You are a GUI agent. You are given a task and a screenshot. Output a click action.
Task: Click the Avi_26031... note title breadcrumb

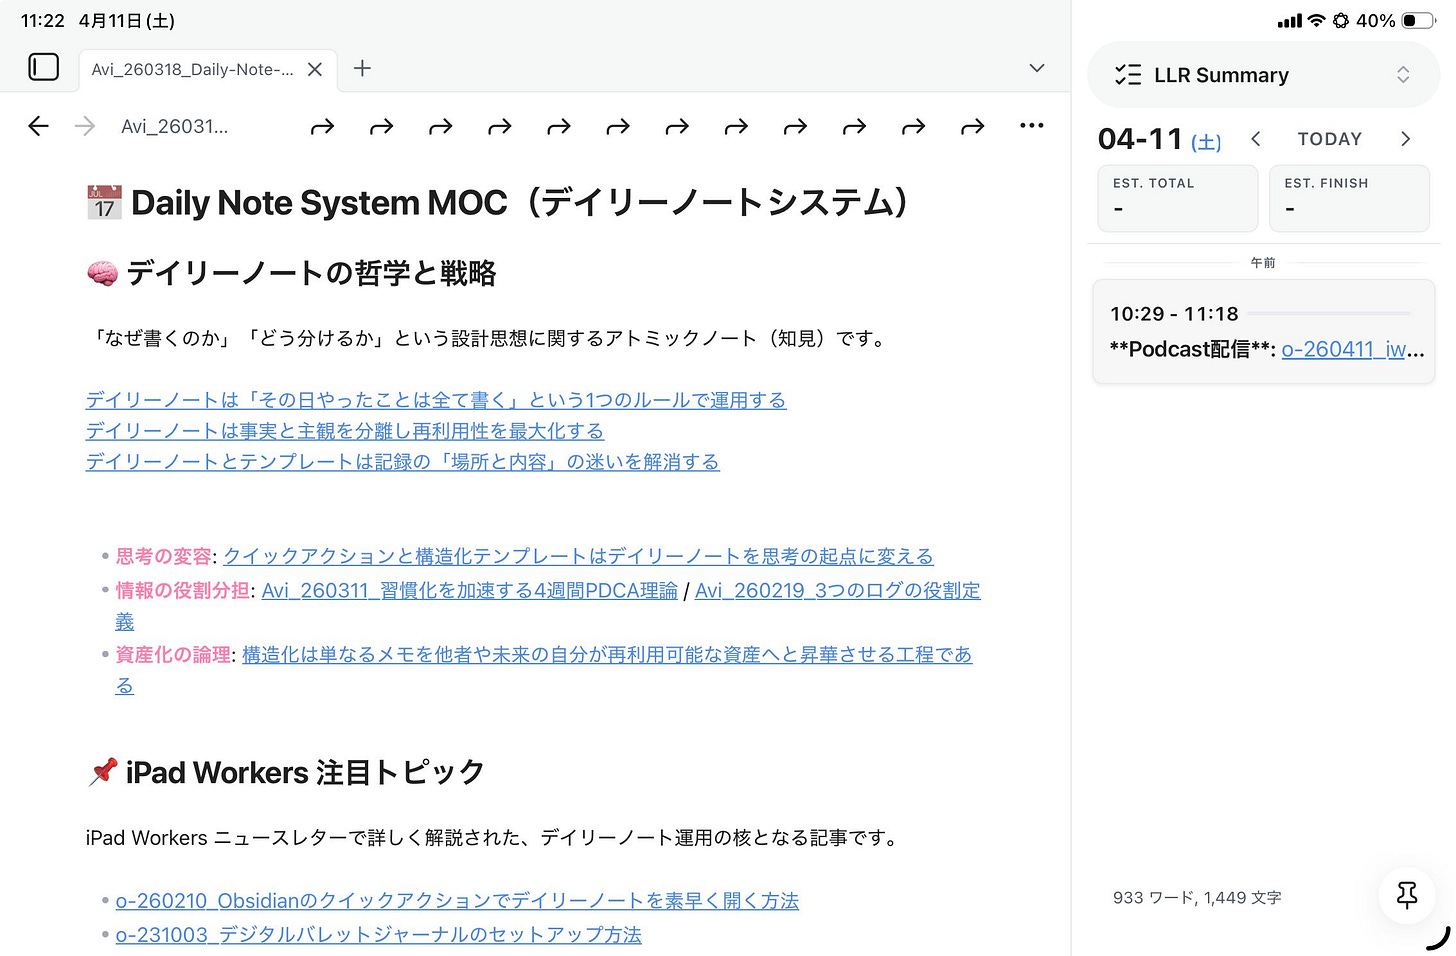point(174,126)
